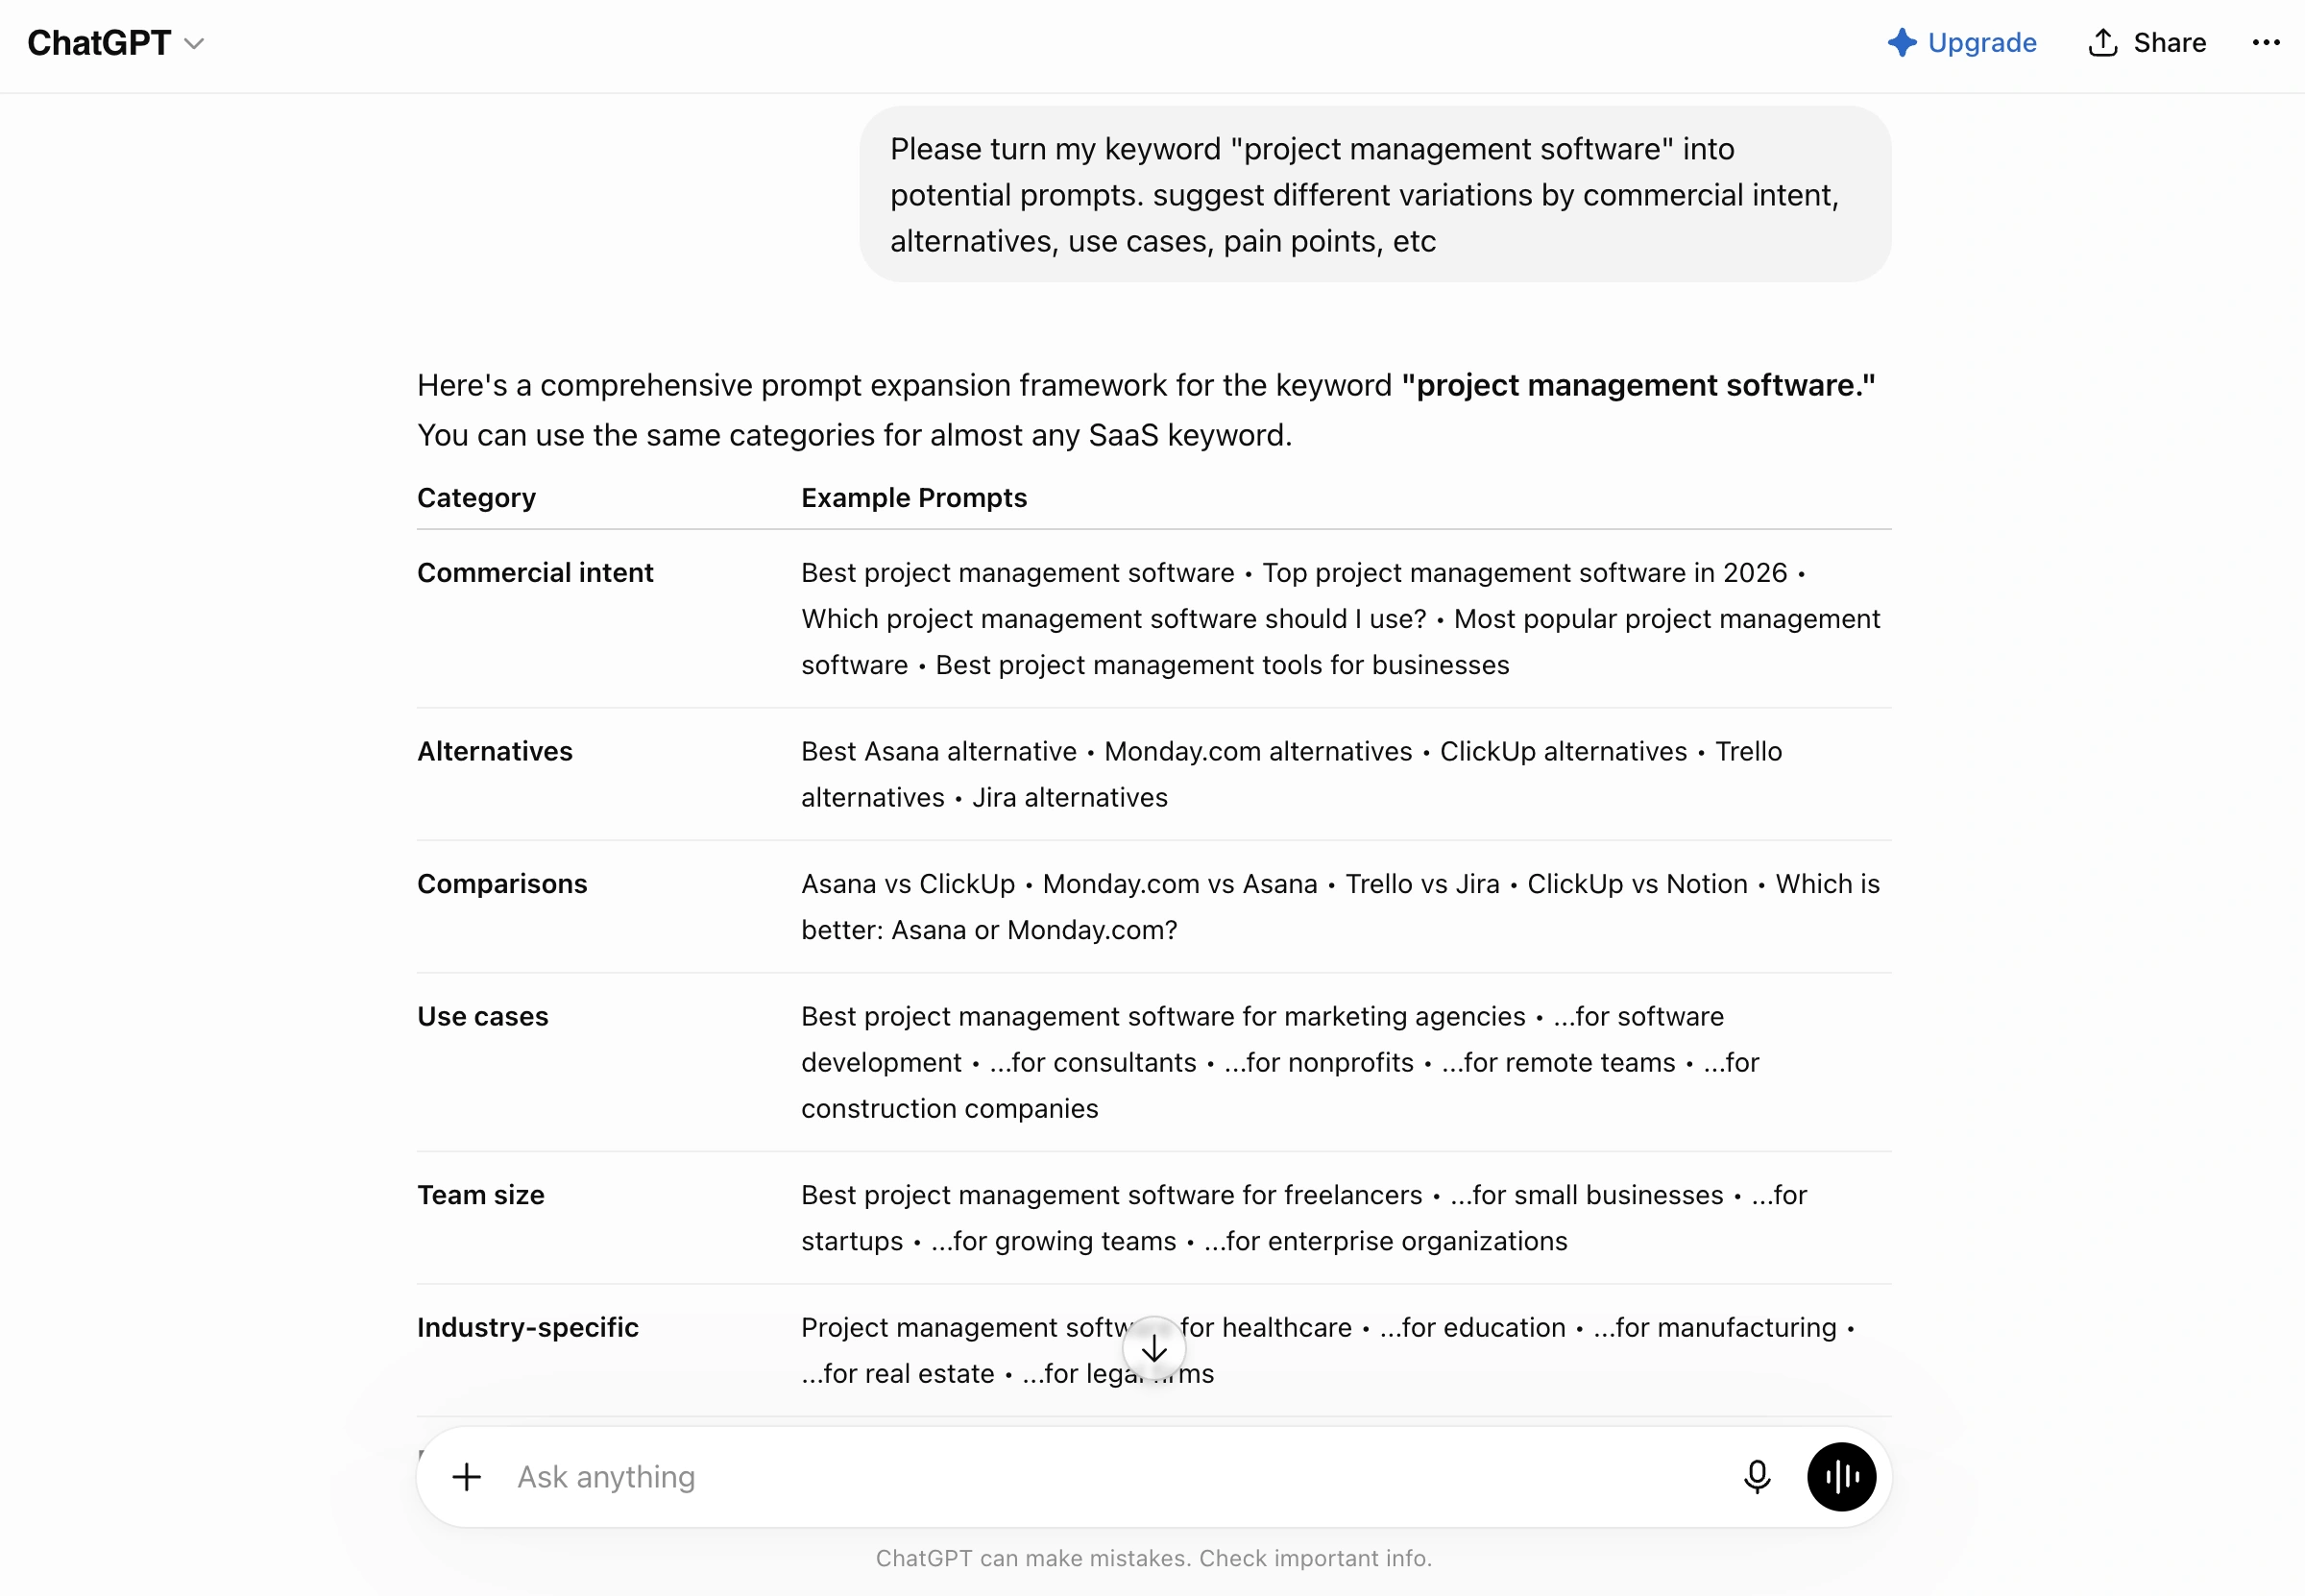This screenshot has width=2305, height=1596.
Task: Click the Ask anything input field
Action: tap(1115, 1477)
